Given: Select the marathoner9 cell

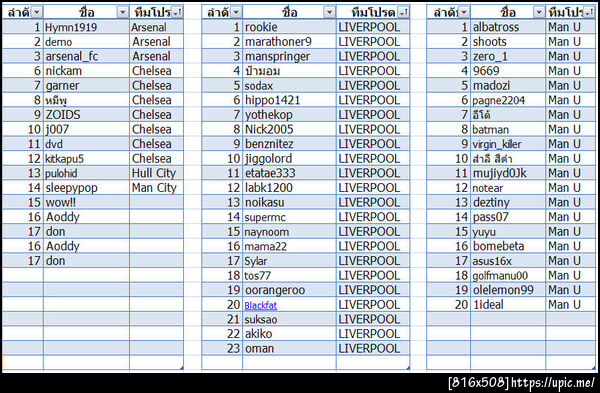Looking at the screenshot, I should (289, 42).
